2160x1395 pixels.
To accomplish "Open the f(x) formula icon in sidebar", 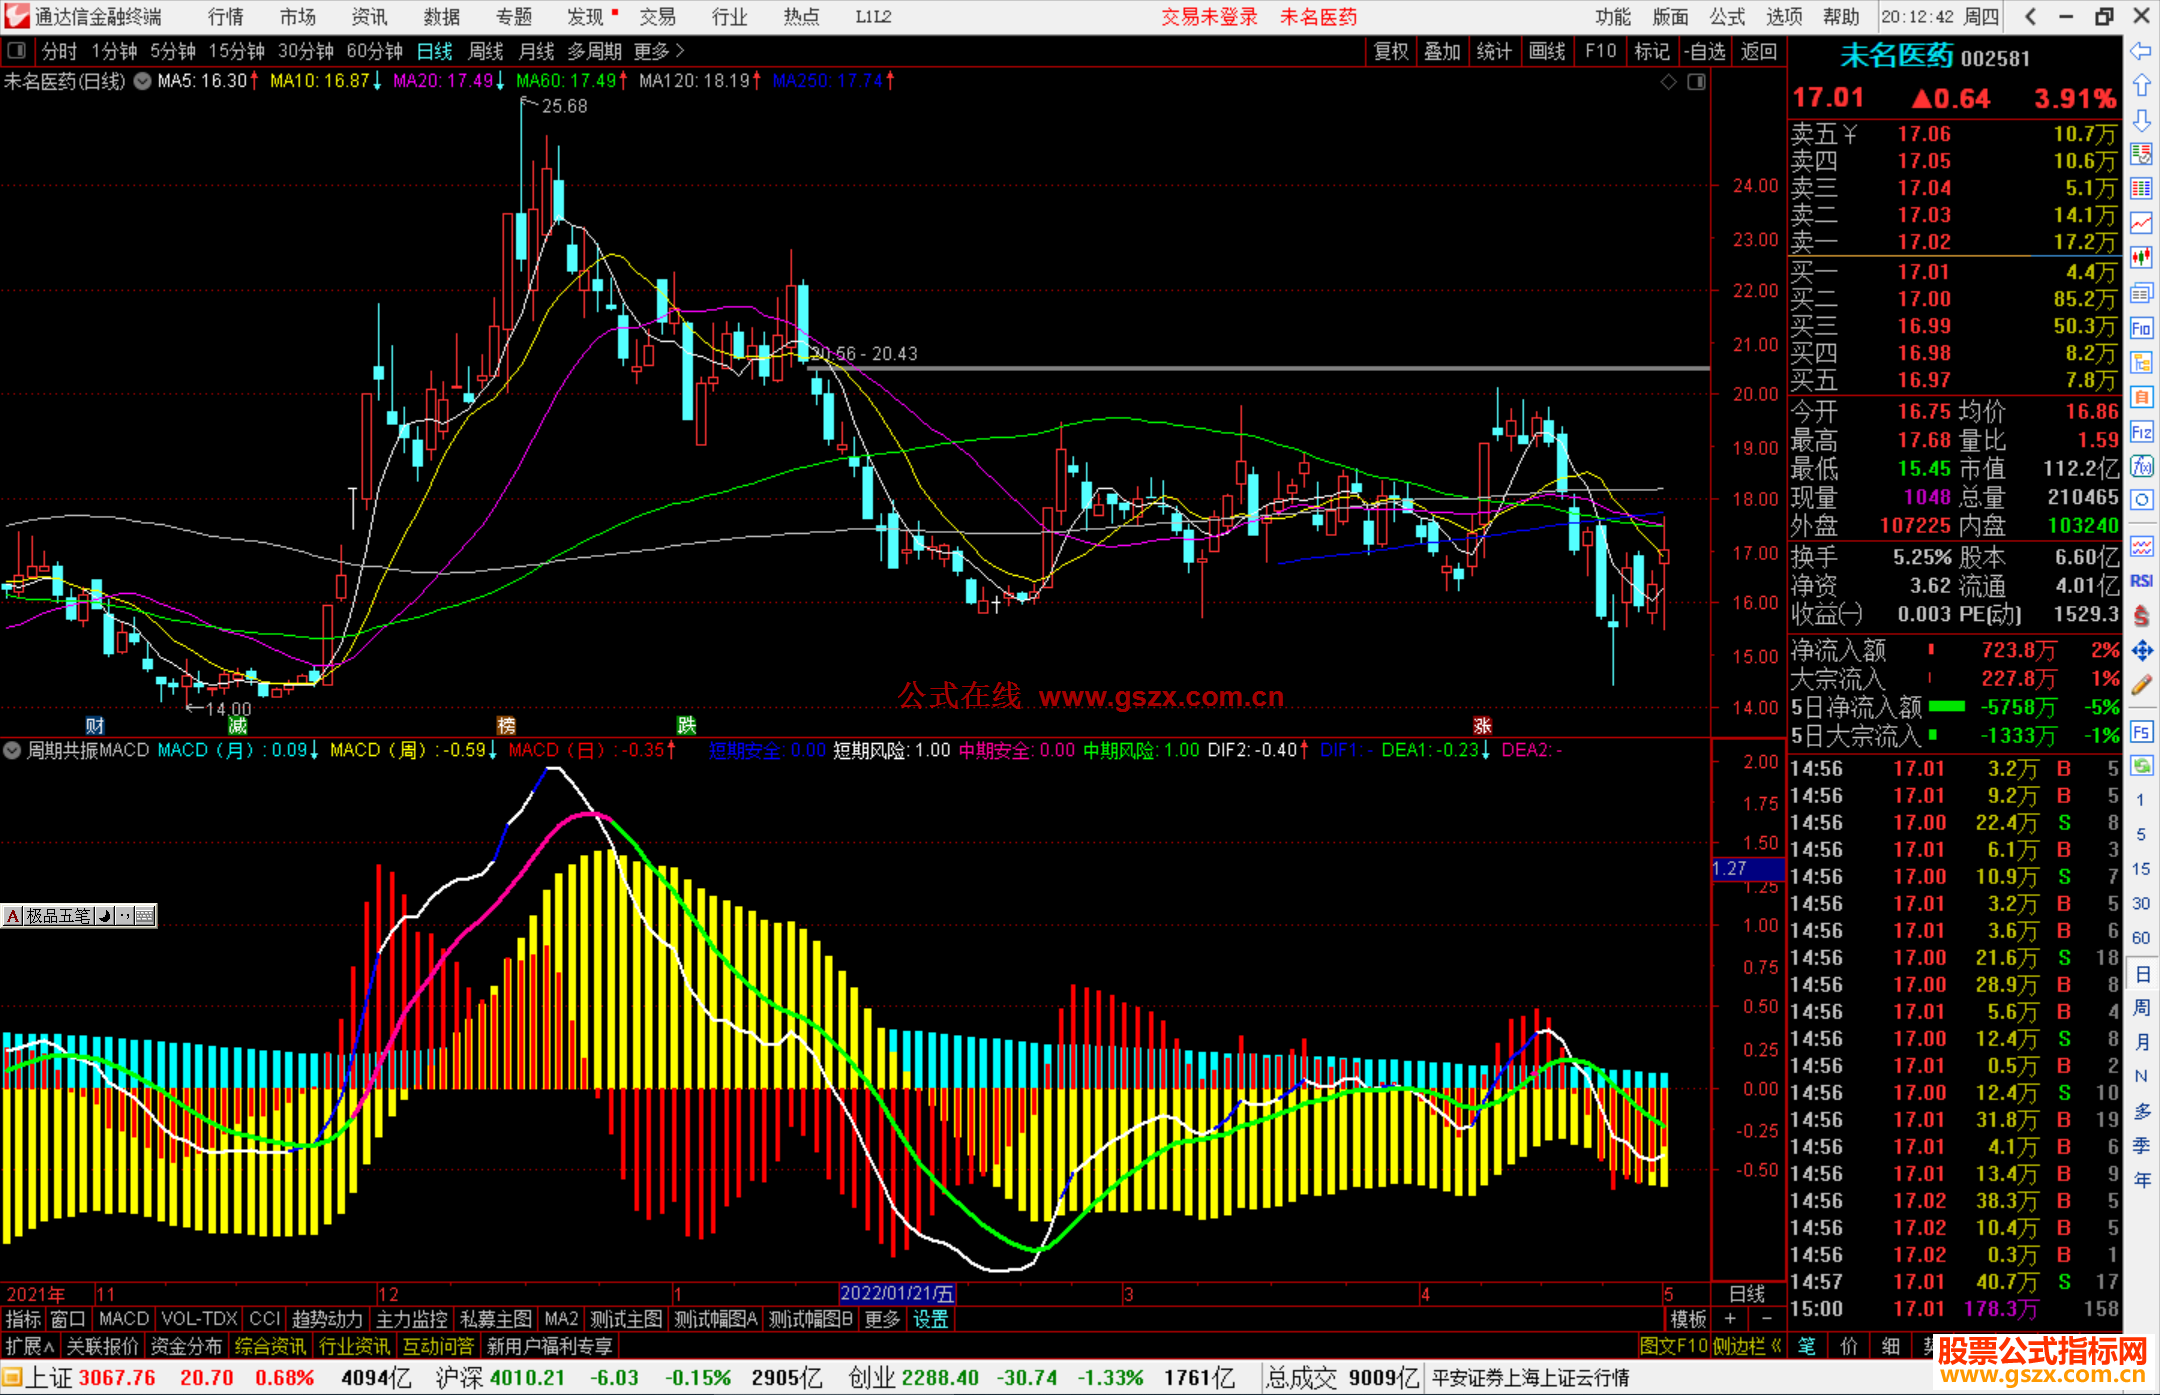I will coord(2141,466).
